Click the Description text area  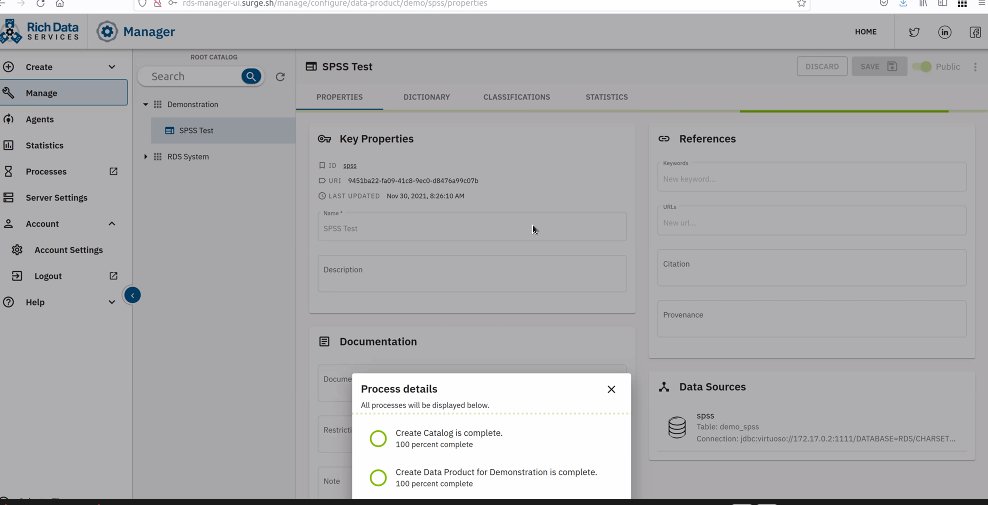click(x=472, y=273)
